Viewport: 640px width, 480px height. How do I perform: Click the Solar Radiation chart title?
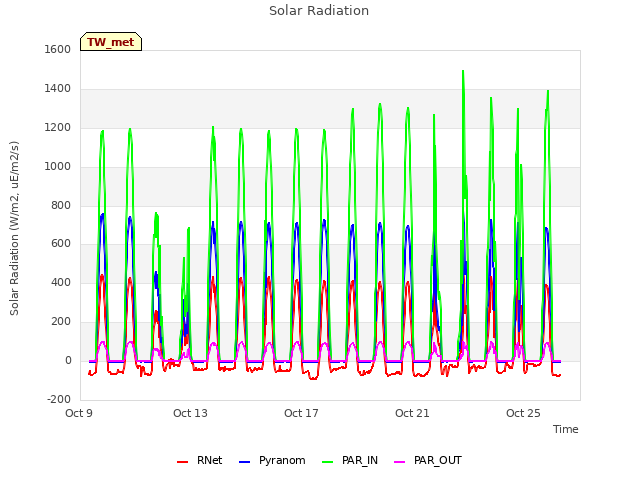(319, 11)
